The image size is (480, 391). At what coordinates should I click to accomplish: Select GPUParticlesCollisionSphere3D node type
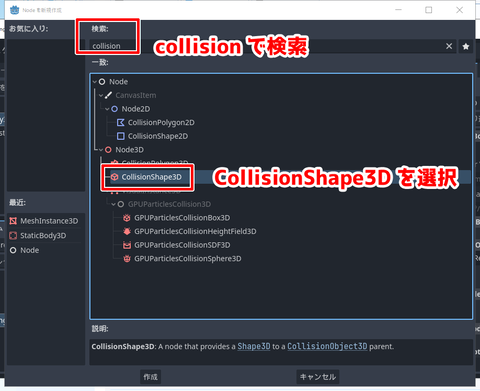pos(188,259)
